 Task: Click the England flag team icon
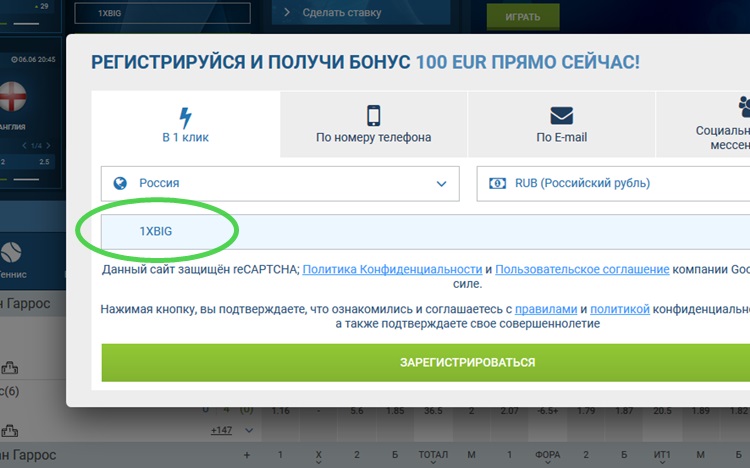pyautogui.click(x=13, y=101)
